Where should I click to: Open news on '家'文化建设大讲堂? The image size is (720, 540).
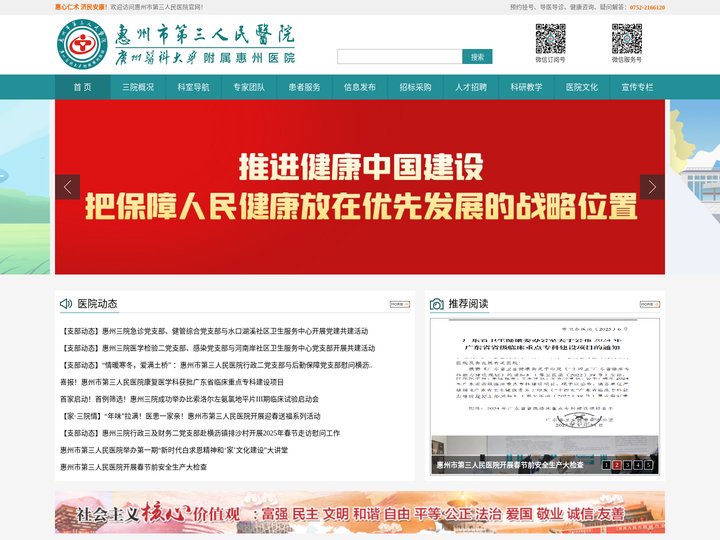pos(174,450)
